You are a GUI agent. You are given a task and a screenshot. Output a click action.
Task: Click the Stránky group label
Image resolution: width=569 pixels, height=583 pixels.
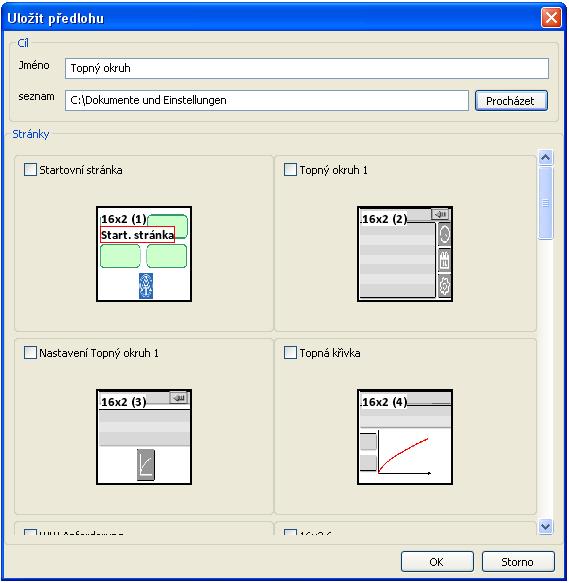click(31, 134)
